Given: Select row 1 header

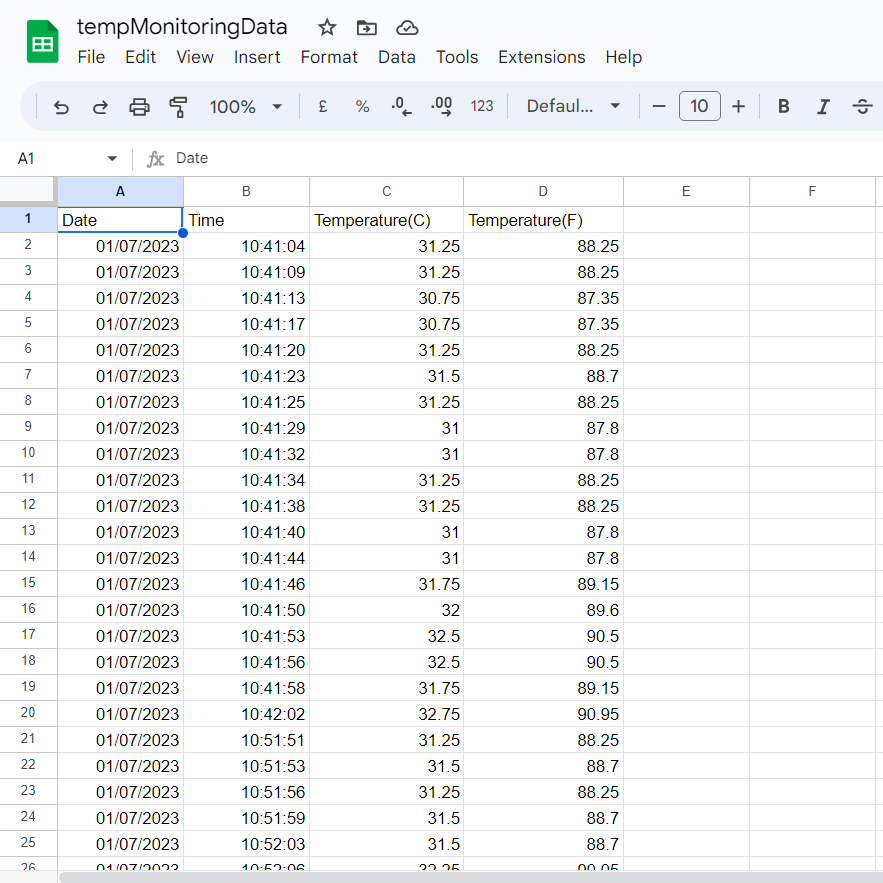Looking at the screenshot, I should [x=28, y=219].
